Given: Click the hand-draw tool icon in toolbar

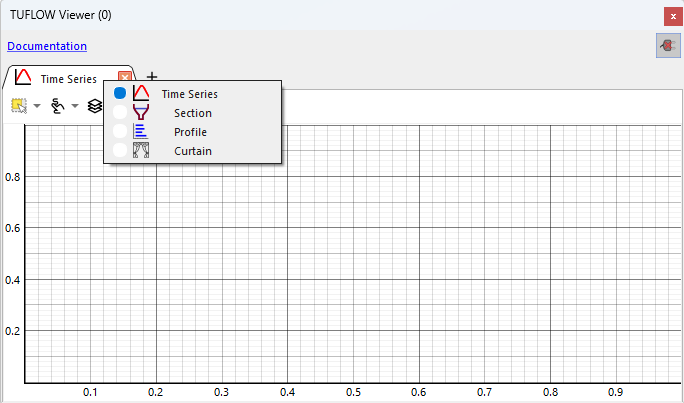Looking at the screenshot, I should 58,105.
